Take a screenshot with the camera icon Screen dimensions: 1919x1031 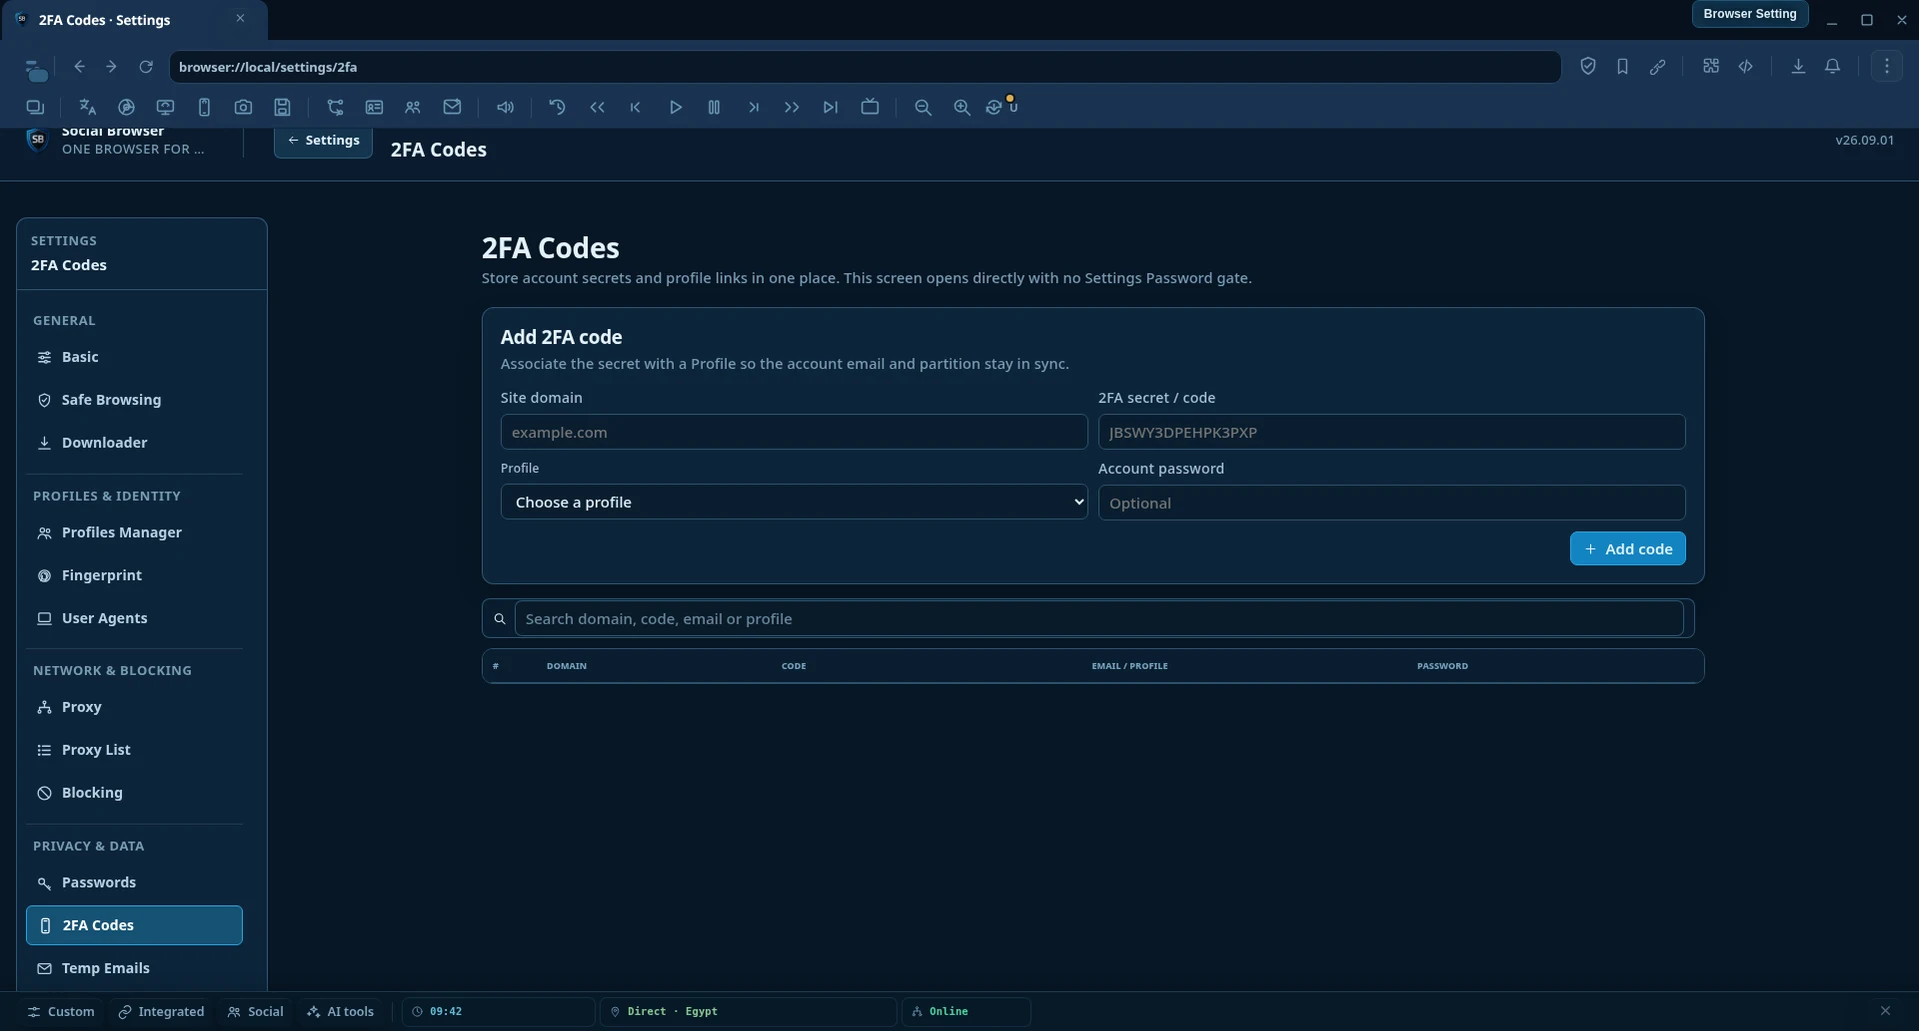tap(243, 107)
